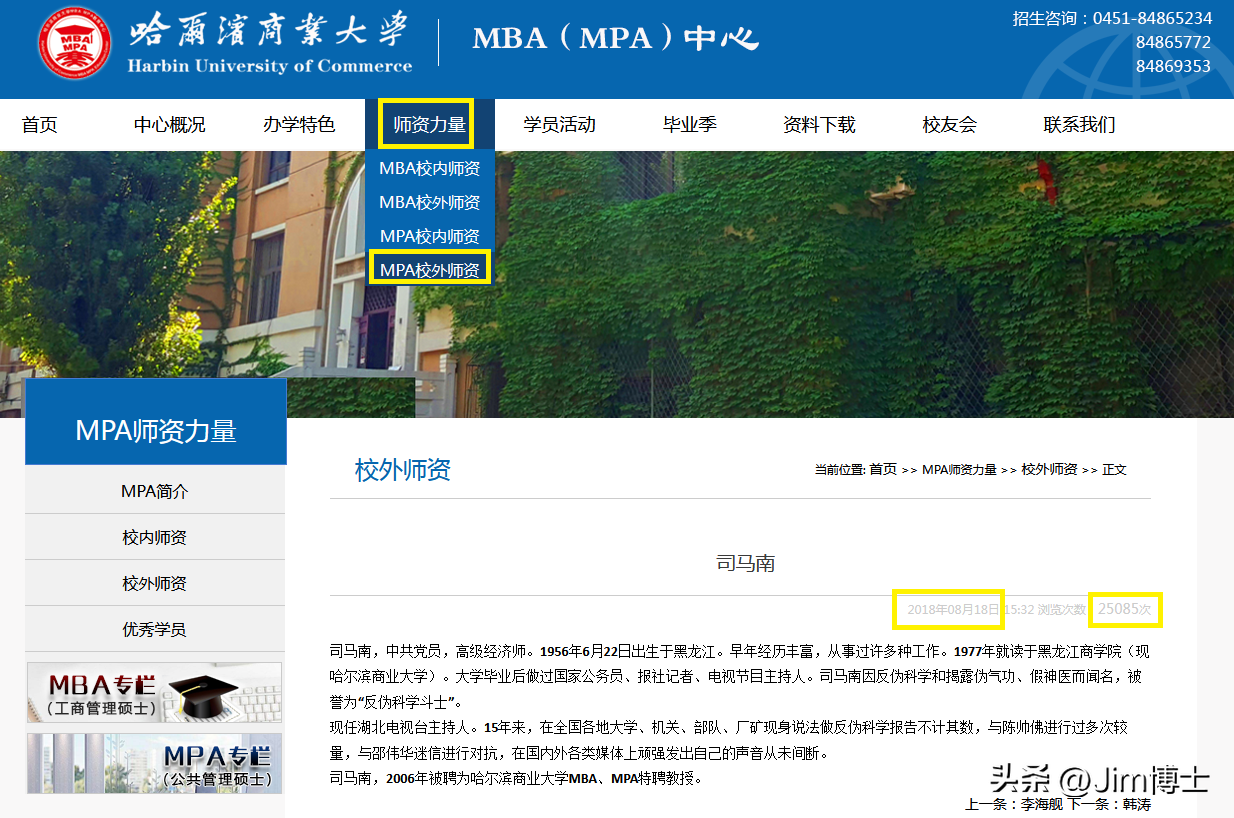1234x818 pixels.
Task: Click the Harbin University of Commerce logo emblem
Action: click(x=75, y=43)
